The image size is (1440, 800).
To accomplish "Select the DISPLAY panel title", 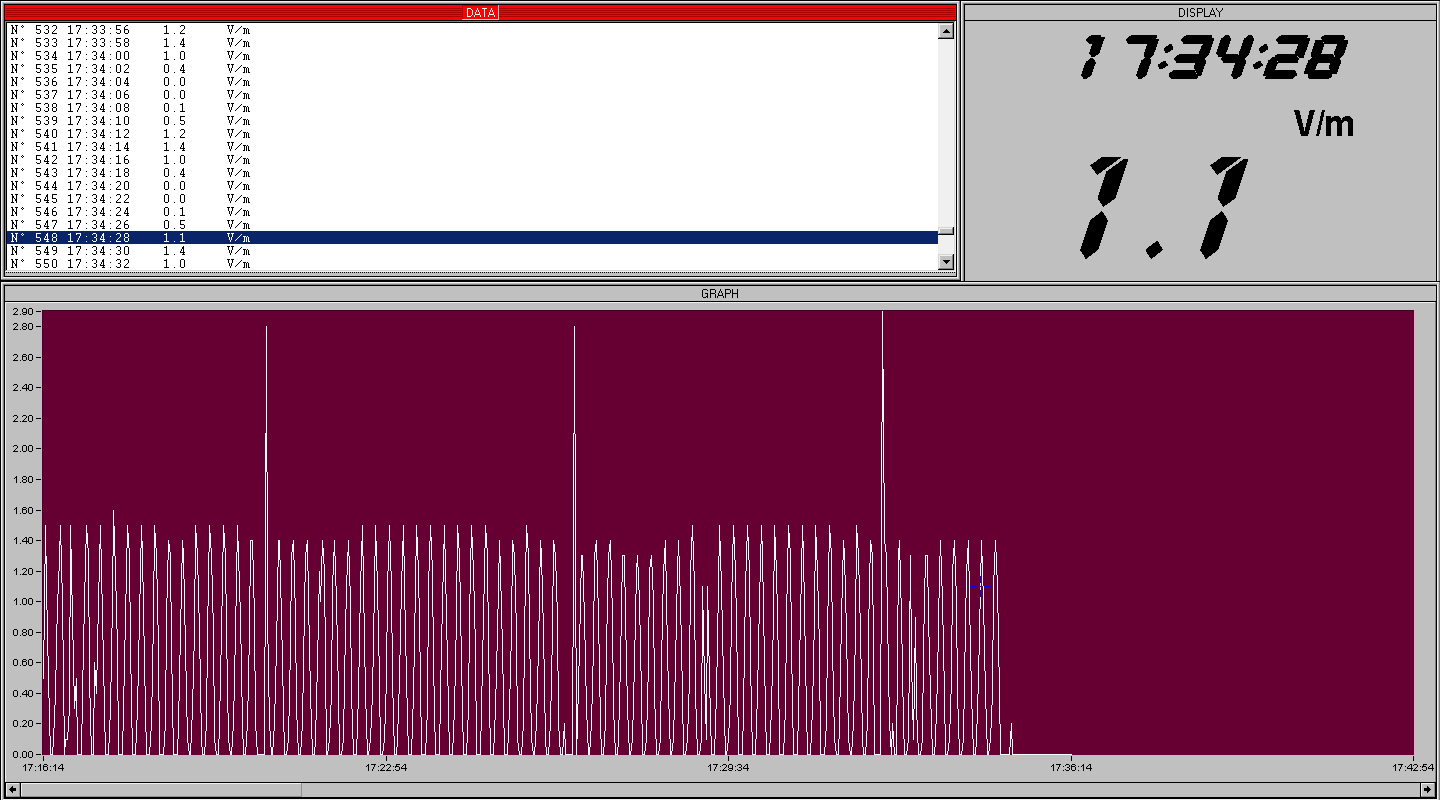I will point(1200,13).
